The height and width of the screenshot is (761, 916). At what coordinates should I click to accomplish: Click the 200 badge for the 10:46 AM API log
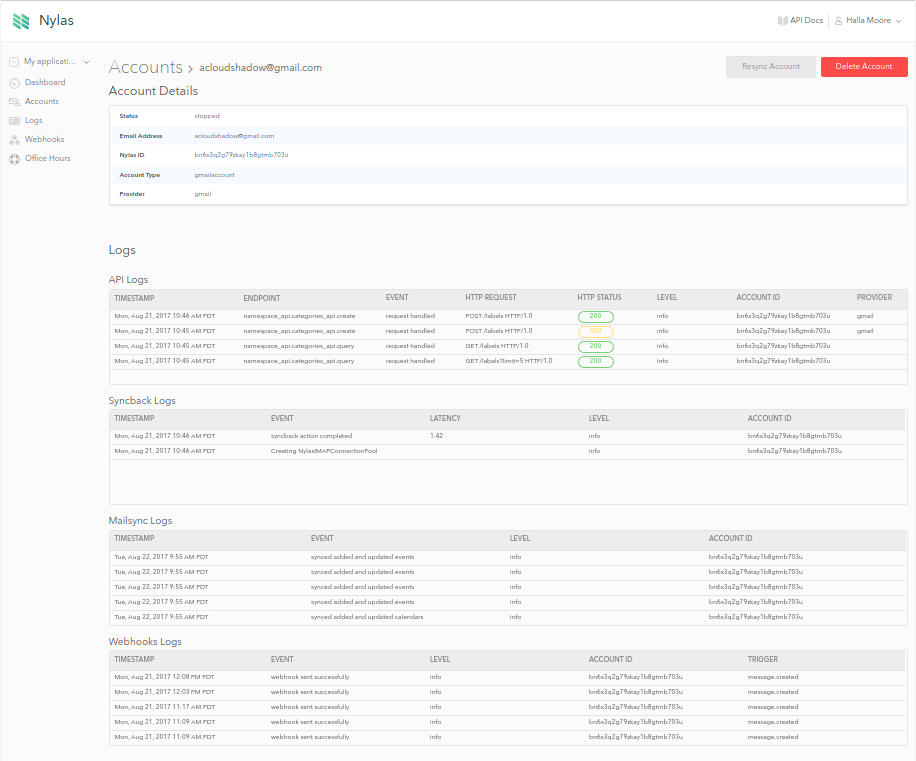tap(595, 317)
